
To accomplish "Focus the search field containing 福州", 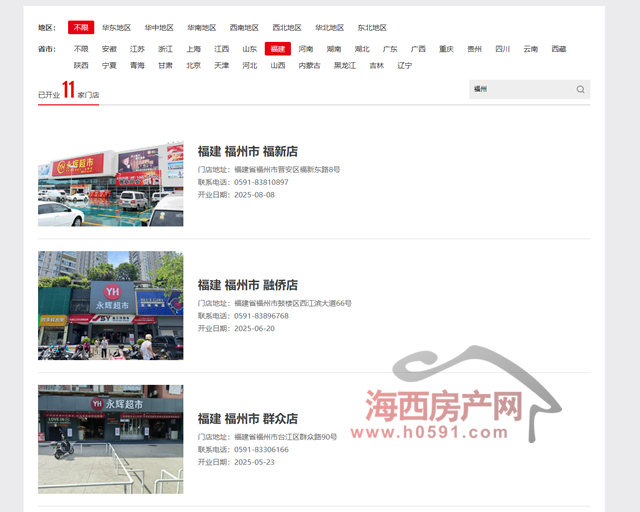I will (x=529, y=89).
